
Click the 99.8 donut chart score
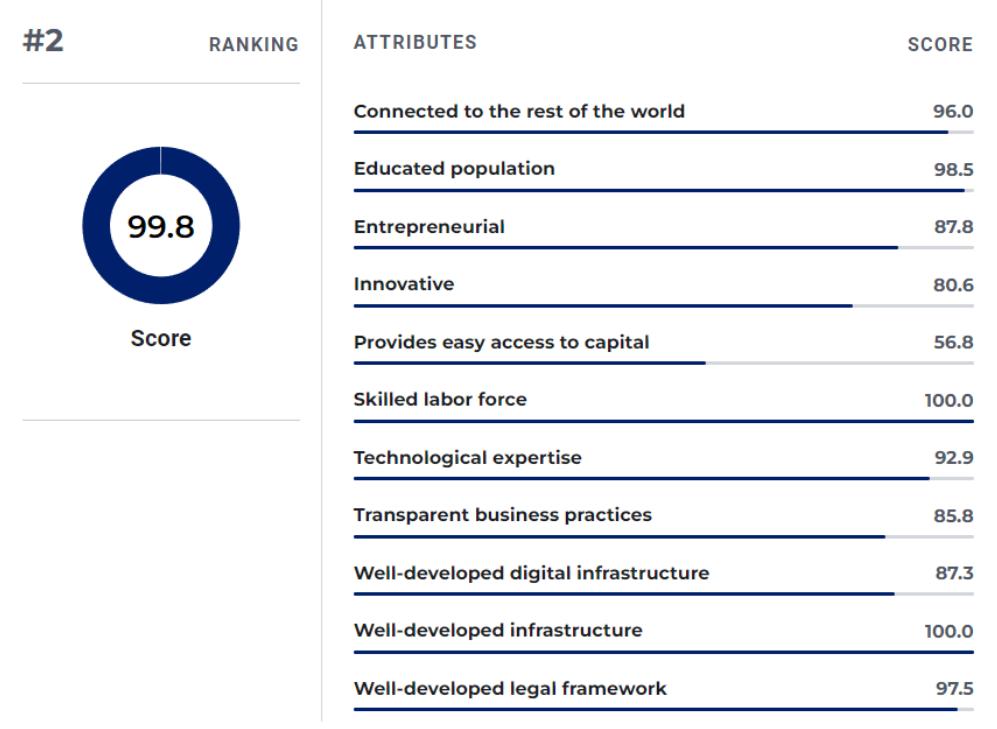click(x=161, y=227)
